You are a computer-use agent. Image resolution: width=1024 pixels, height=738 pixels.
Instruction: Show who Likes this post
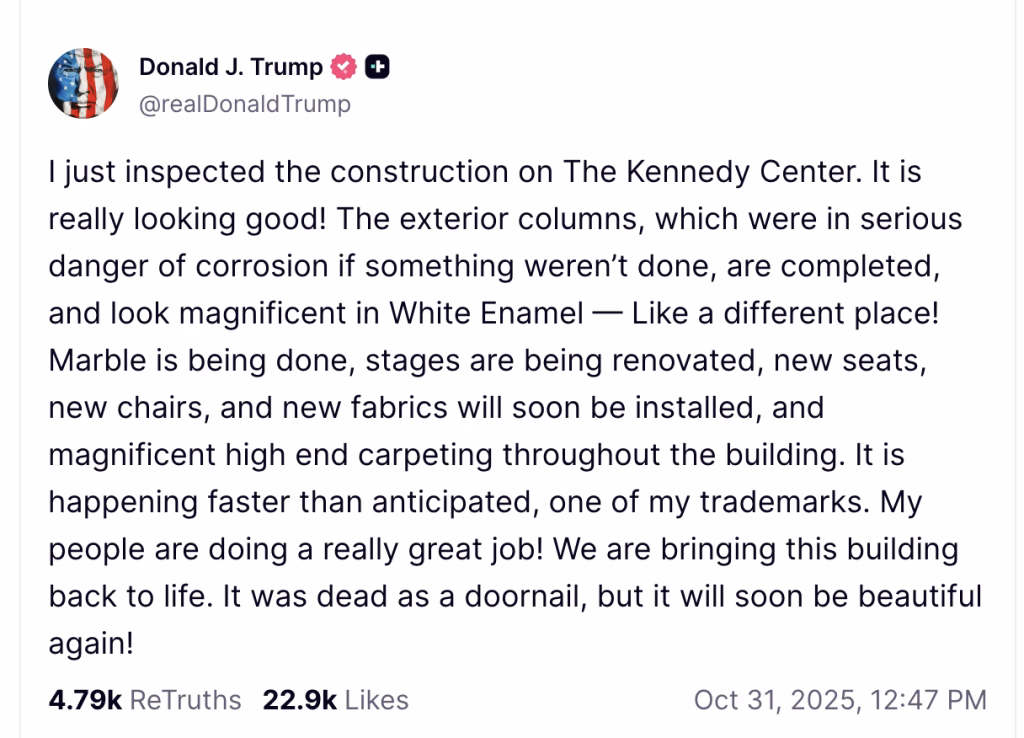click(x=377, y=700)
